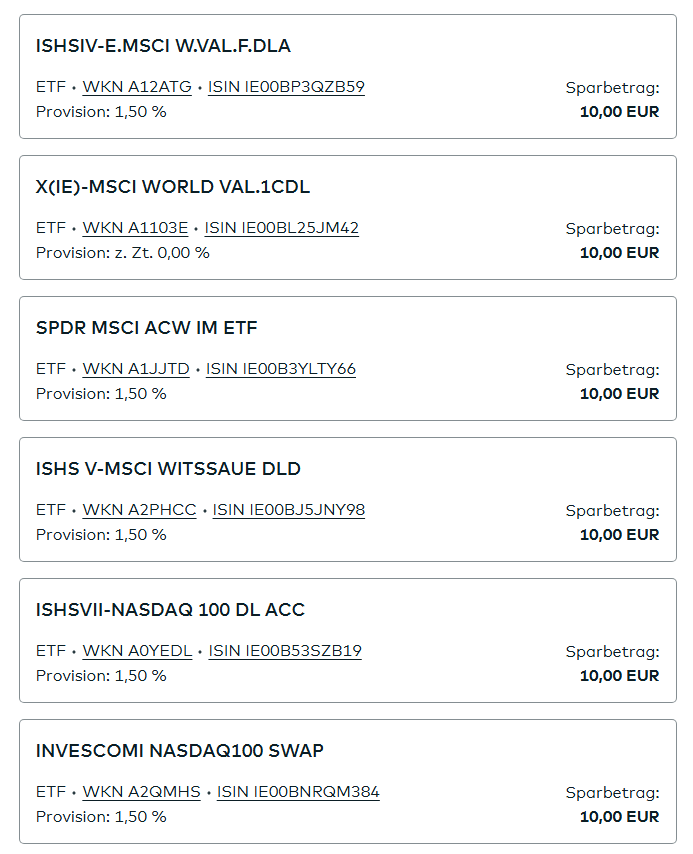The width and height of the screenshot is (693, 854).
Task: Select the ISHSIV-E.MSCI W.VAL.F.DLA card title
Action: pos(163,46)
